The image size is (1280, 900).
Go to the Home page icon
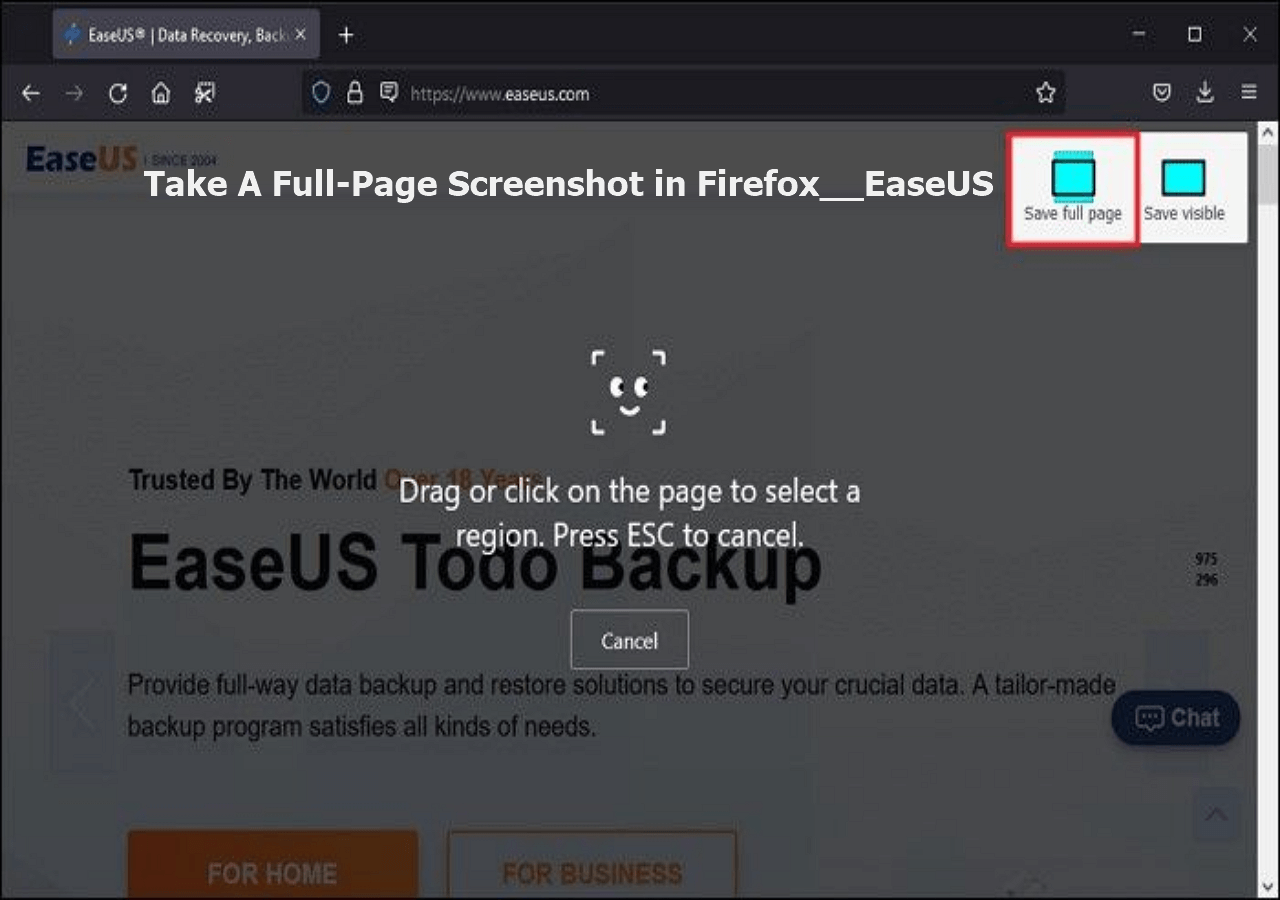(161, 93)
